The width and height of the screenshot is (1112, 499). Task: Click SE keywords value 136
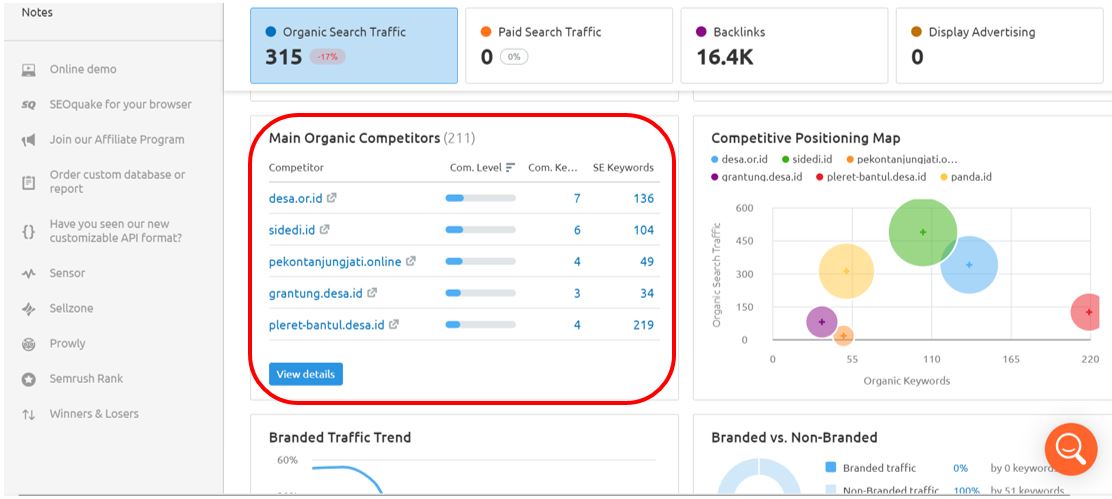point(644,198)
